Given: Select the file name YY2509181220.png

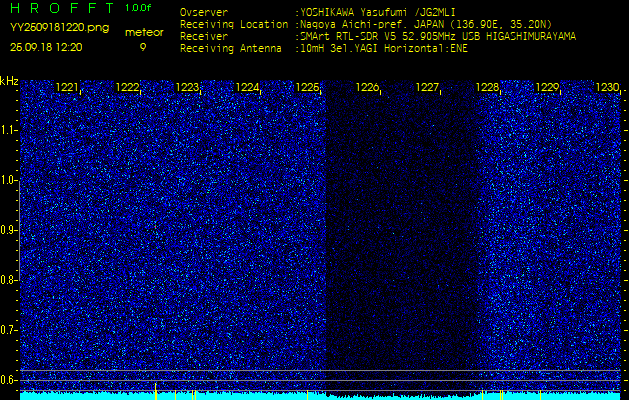Looking at the screenshot, I should (59, 28).
